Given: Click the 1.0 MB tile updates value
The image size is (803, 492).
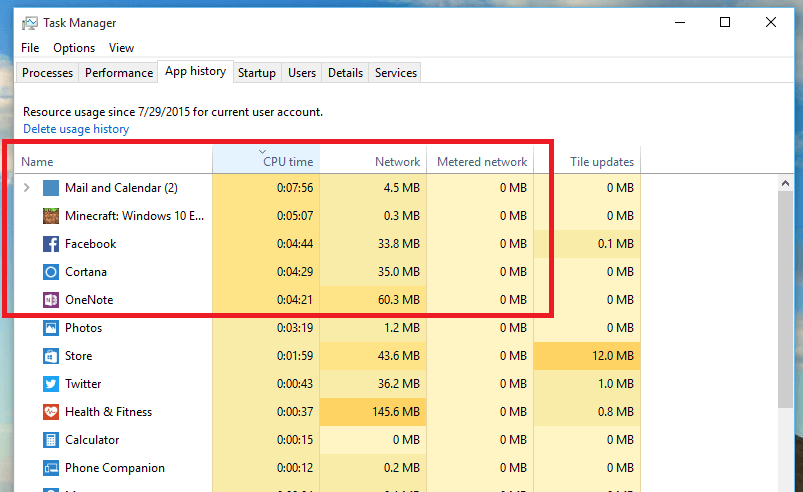Looking at the screenshot, I should tap(616, 384).
